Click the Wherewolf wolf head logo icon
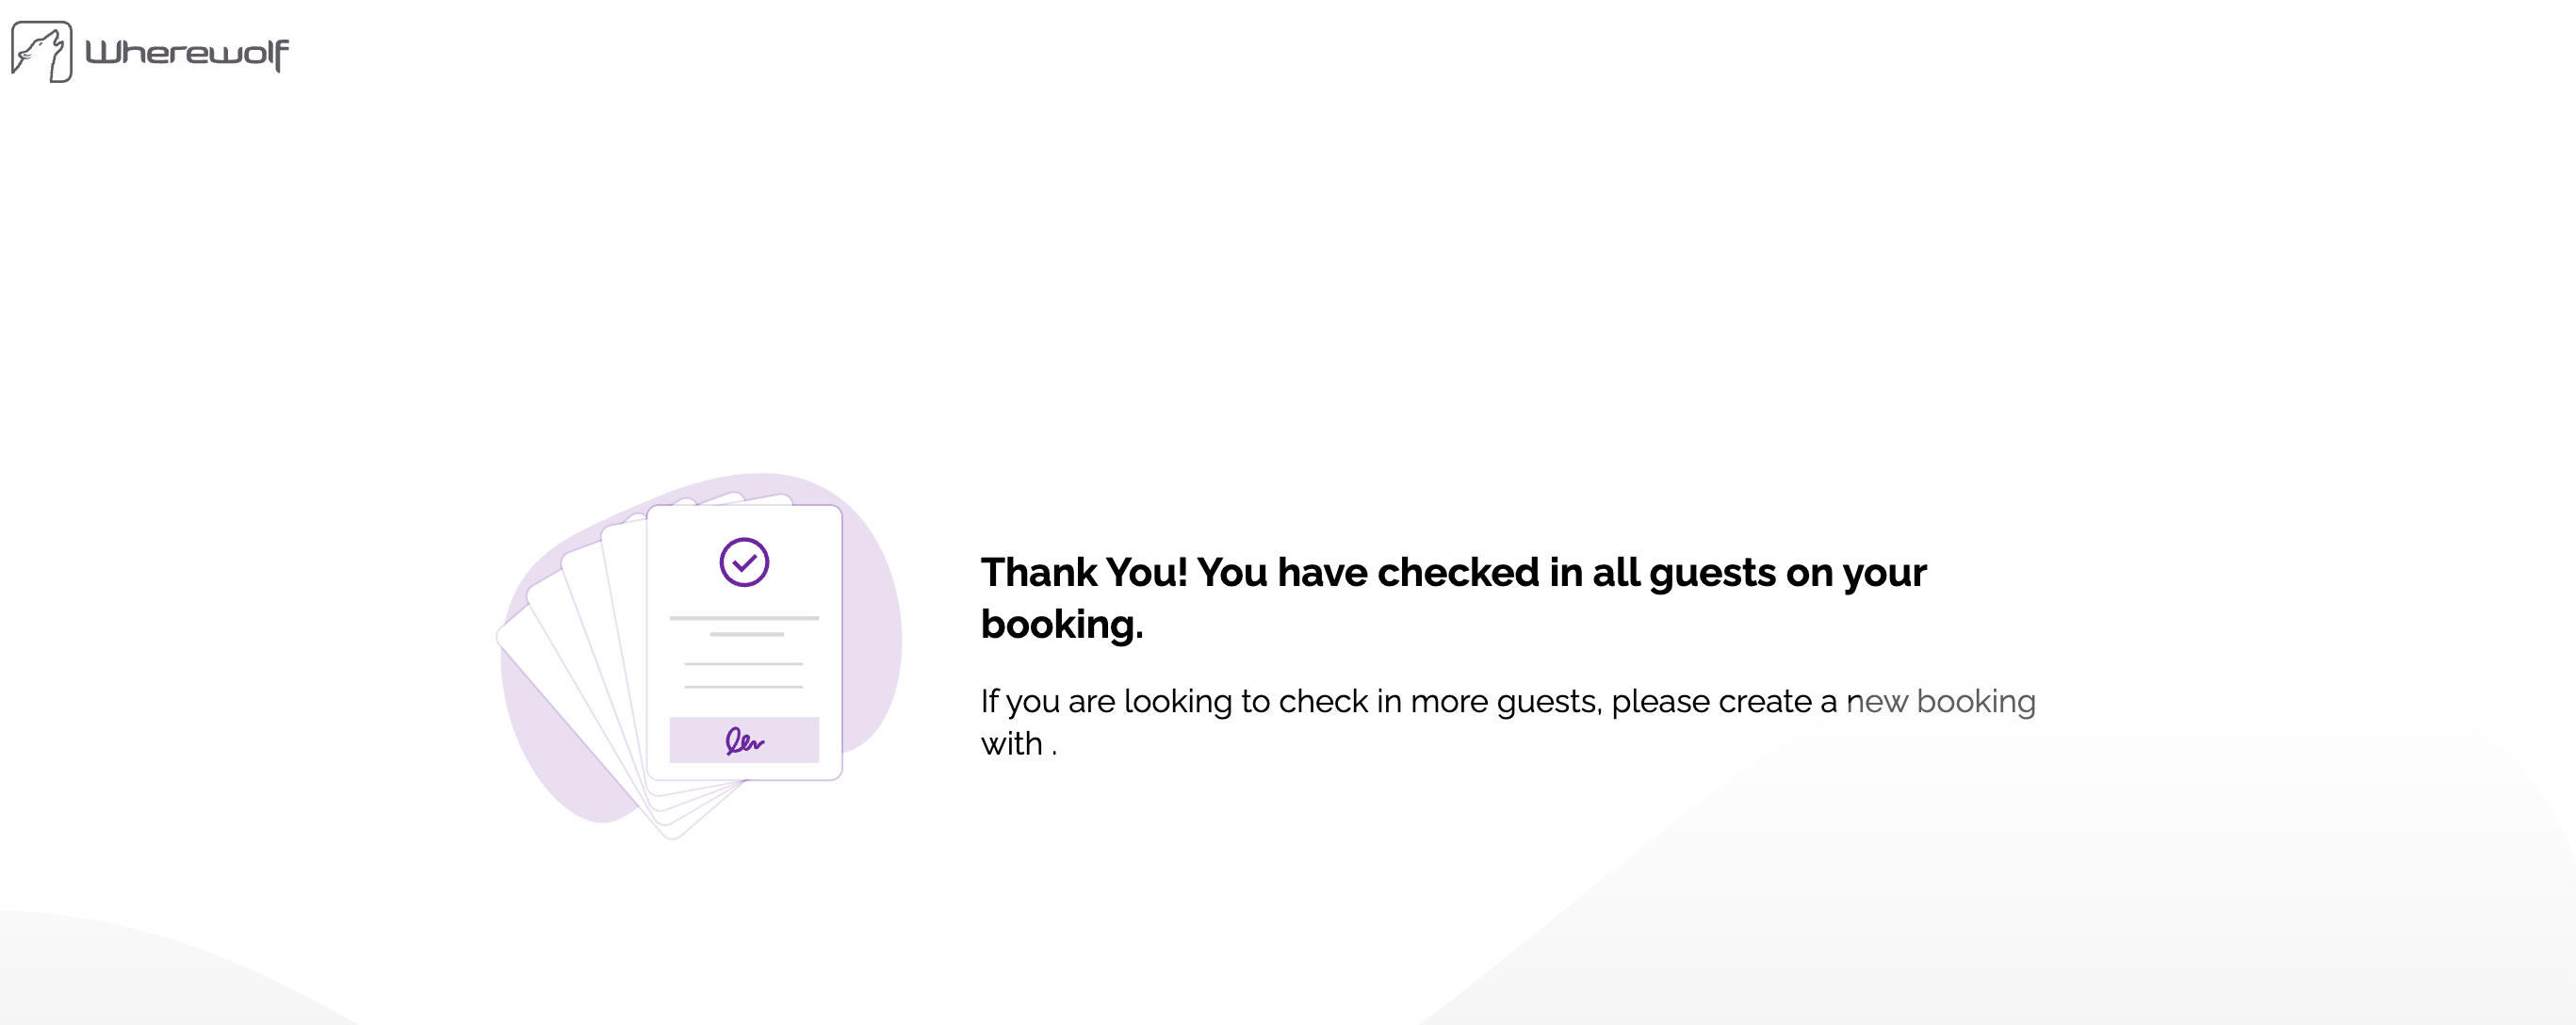Image resolution: width=2576 pixels, height=1025 pixels. coord(41,52)
